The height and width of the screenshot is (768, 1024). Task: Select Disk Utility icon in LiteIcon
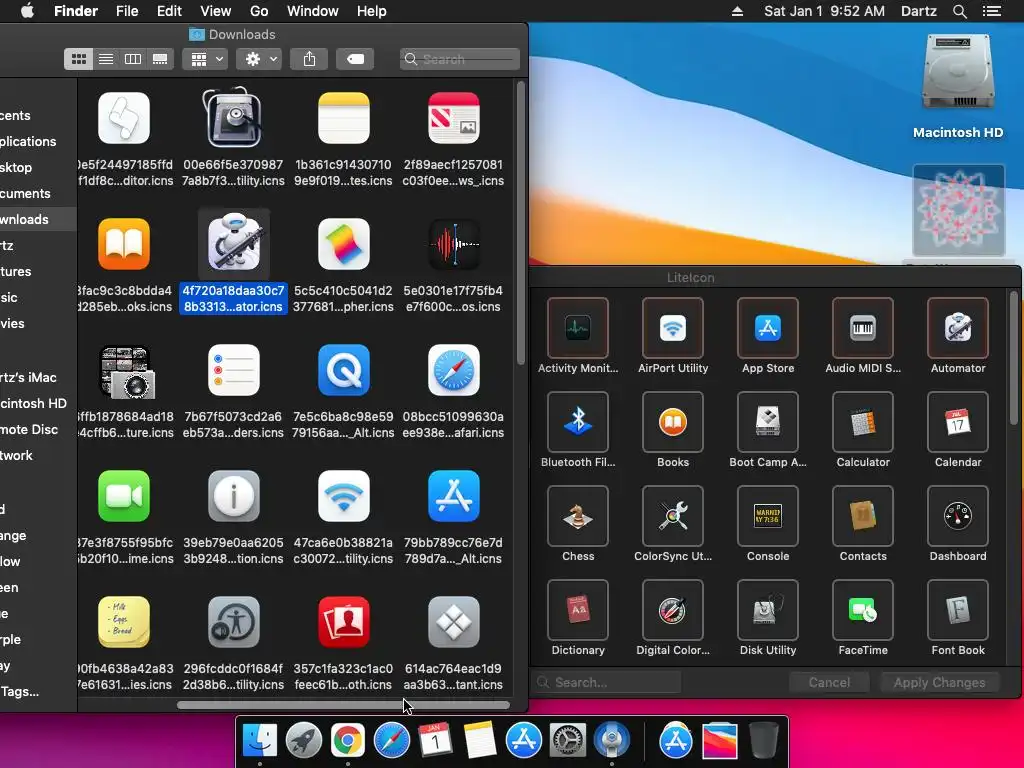tap(768, 610)
